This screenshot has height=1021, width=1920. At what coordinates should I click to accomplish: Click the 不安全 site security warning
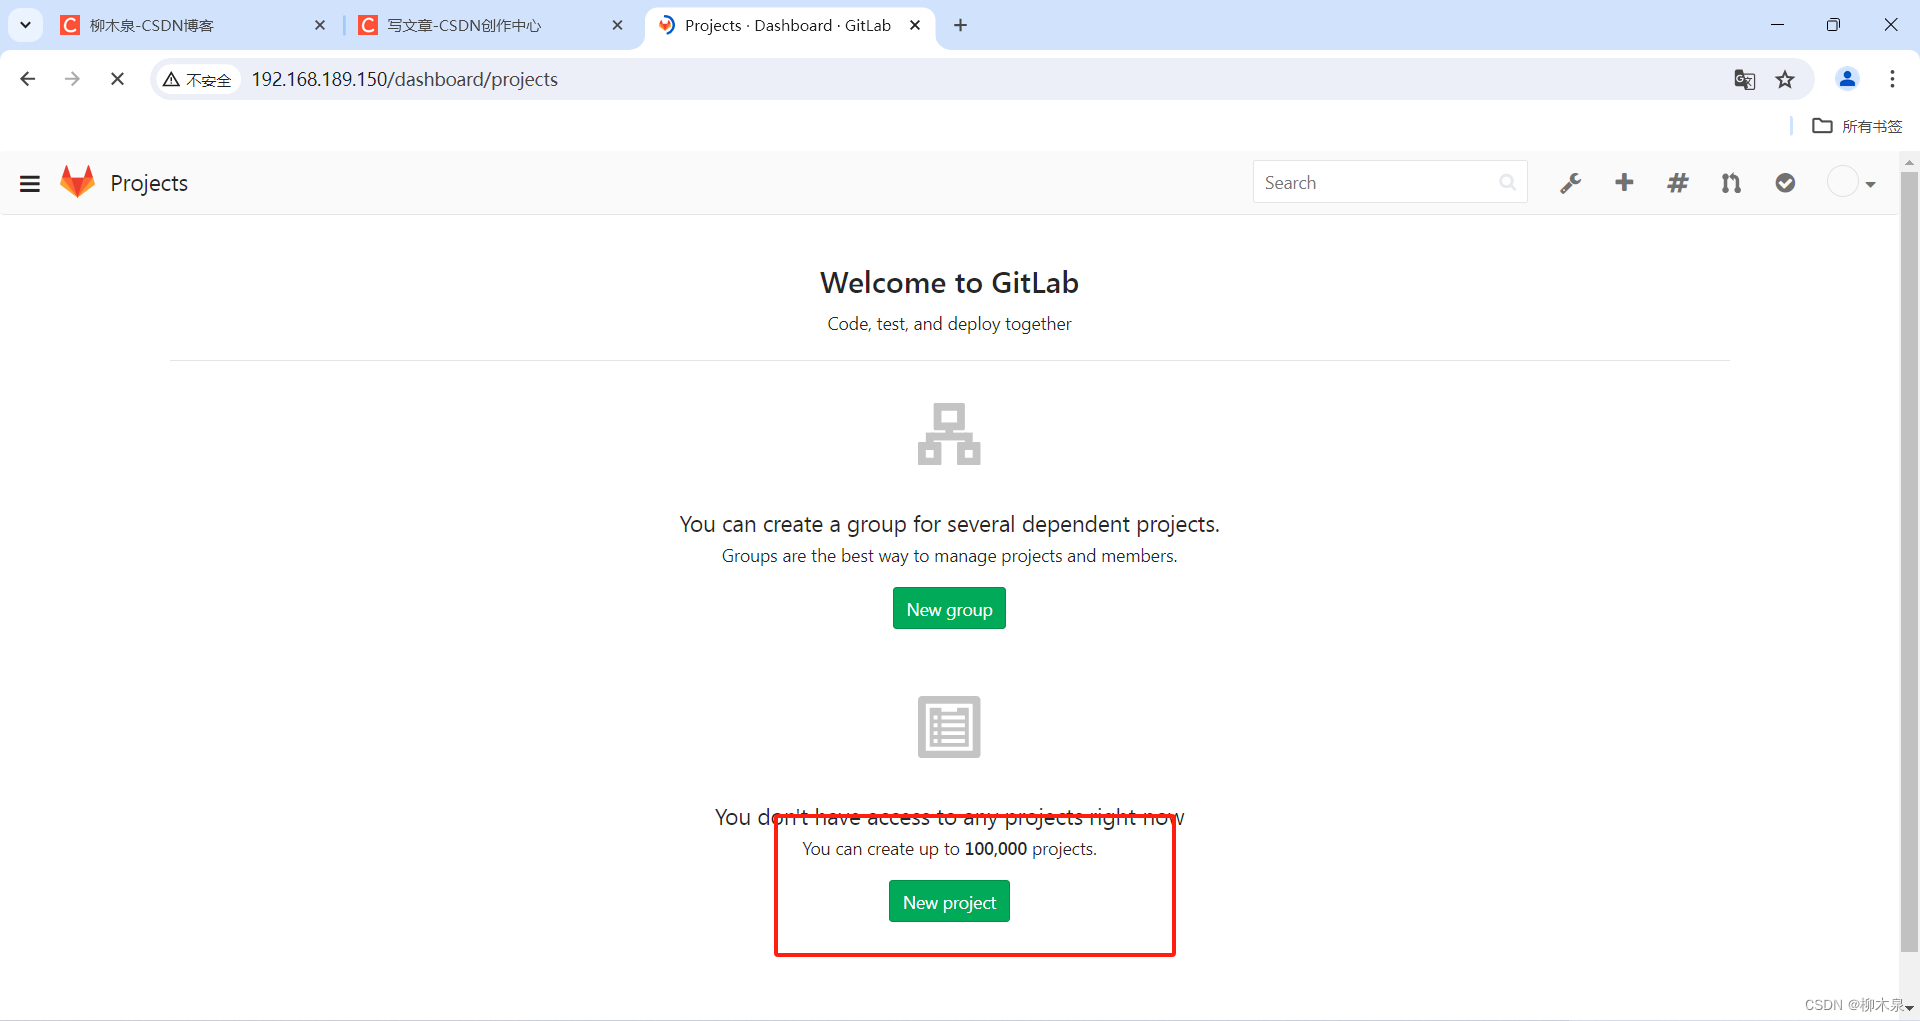[x=198, y=79]
